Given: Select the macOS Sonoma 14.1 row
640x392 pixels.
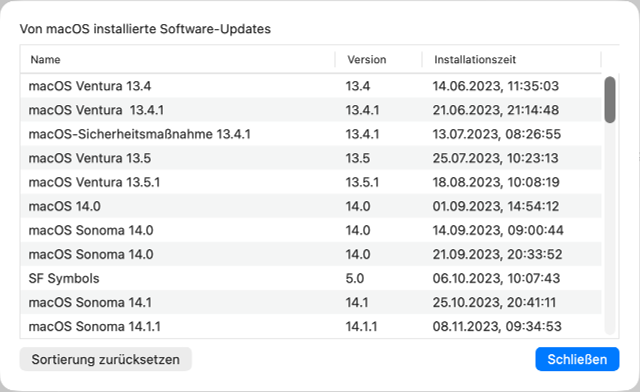Looking at the screenshot, I should click(311, 303).
